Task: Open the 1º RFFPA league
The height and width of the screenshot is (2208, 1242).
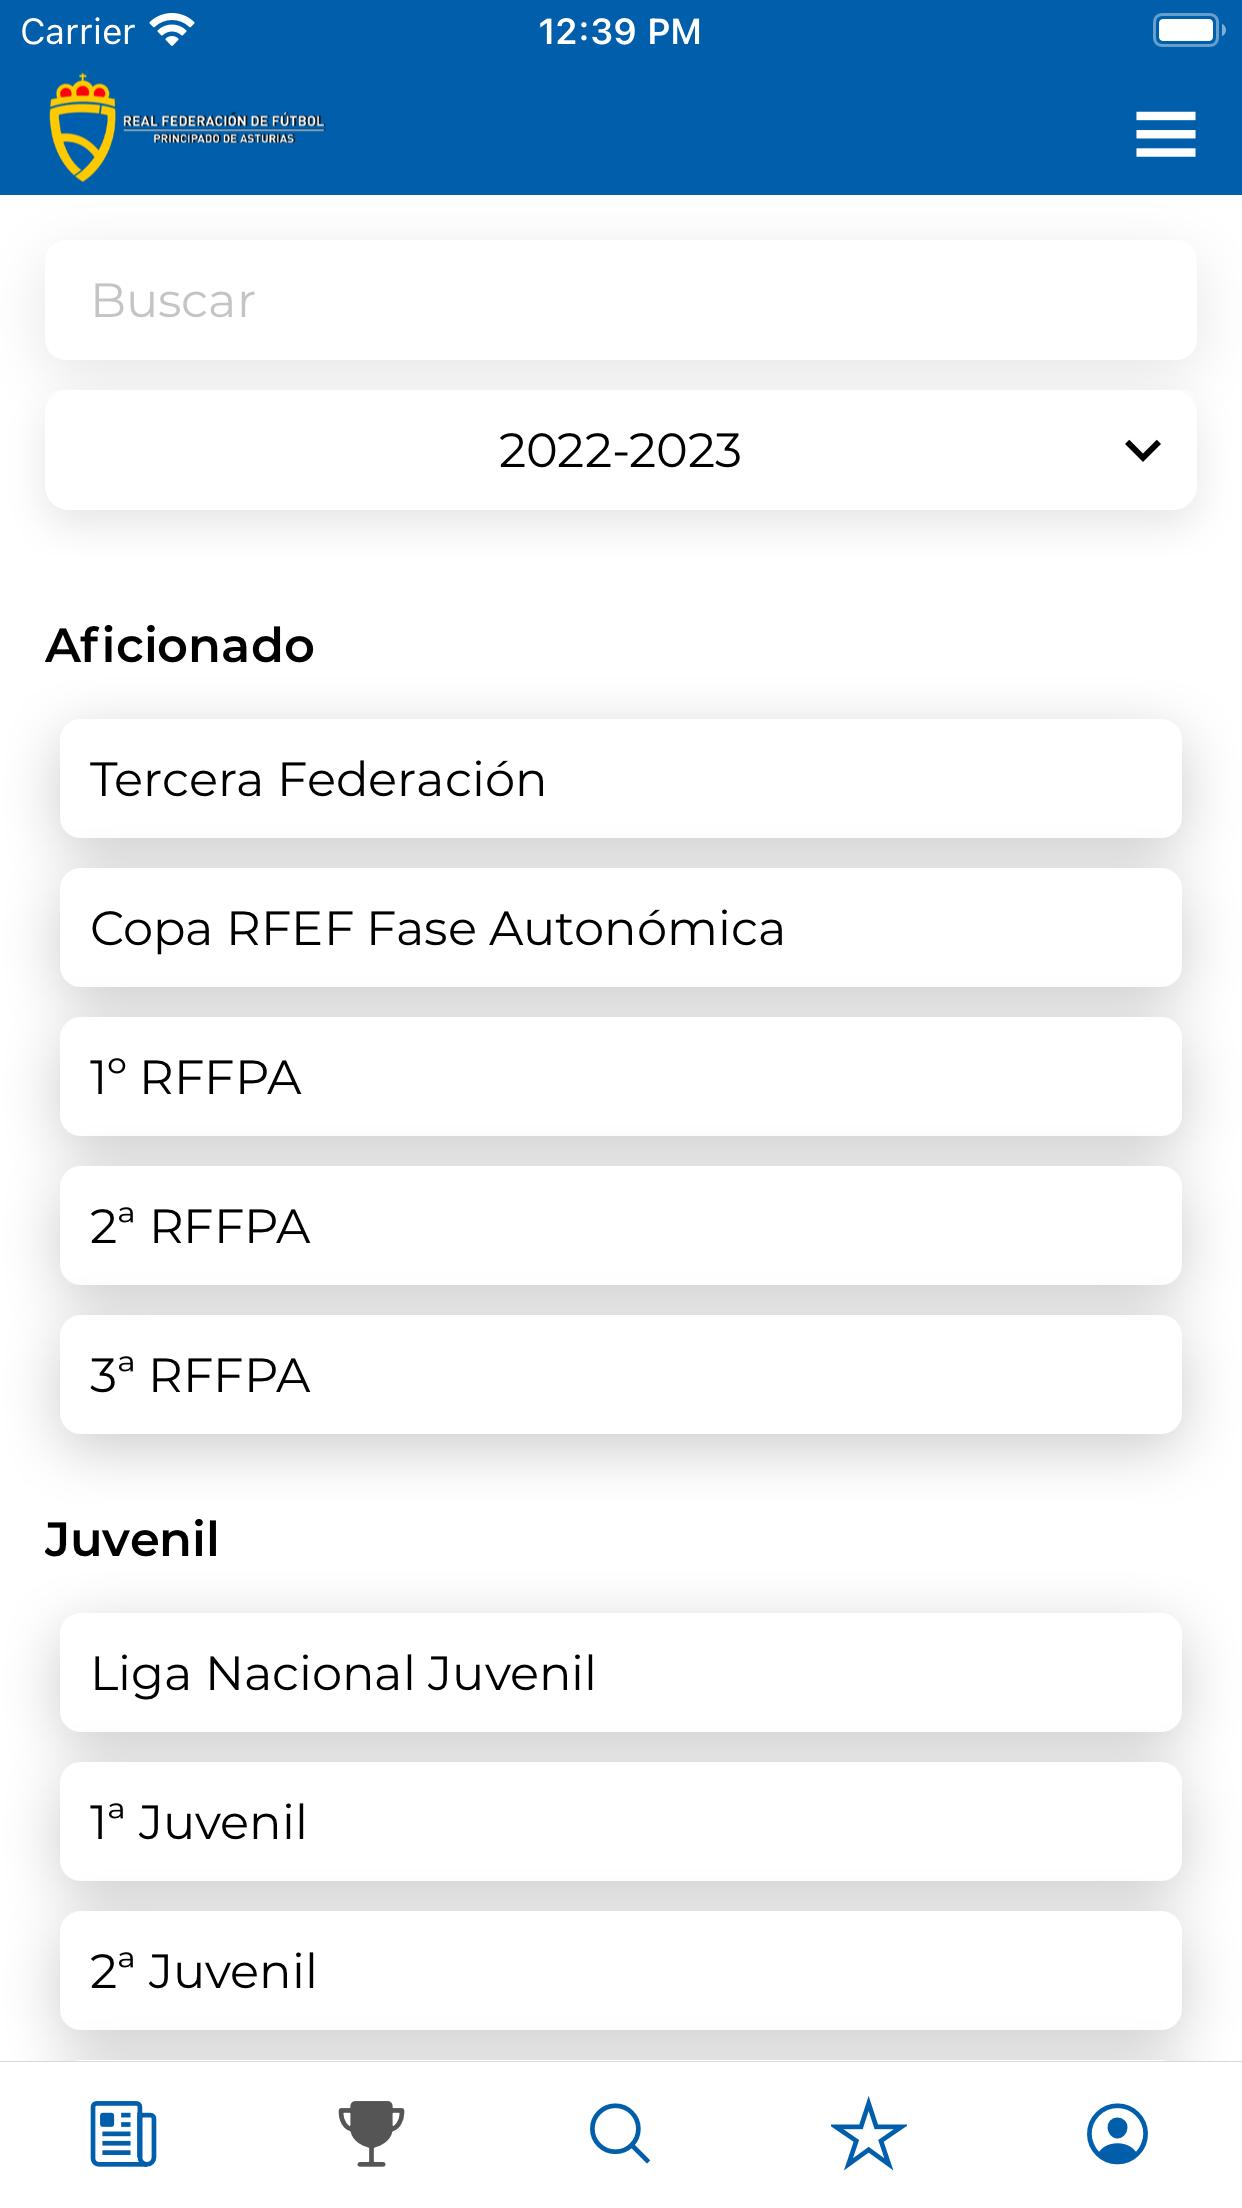Action: [x=620, y=1077]
